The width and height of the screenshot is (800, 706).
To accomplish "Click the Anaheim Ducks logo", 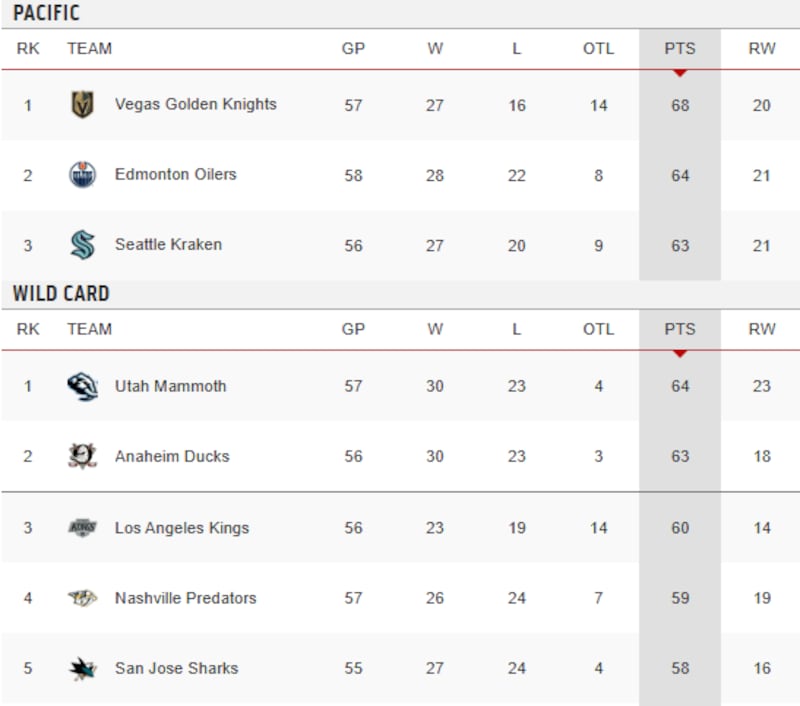I will coord(82,457).
